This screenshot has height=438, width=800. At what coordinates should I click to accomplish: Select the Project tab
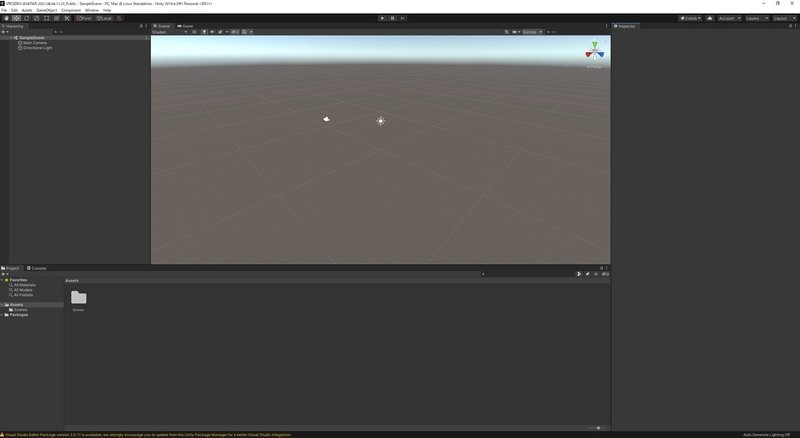10,268
